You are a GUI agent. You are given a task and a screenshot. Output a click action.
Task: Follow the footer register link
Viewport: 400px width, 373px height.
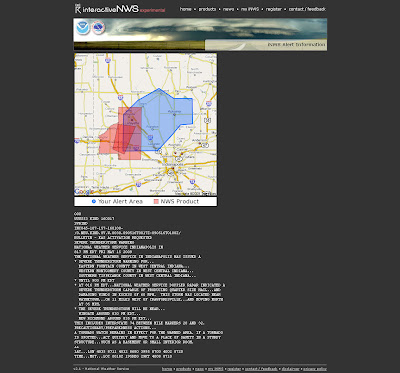(234, 369)
